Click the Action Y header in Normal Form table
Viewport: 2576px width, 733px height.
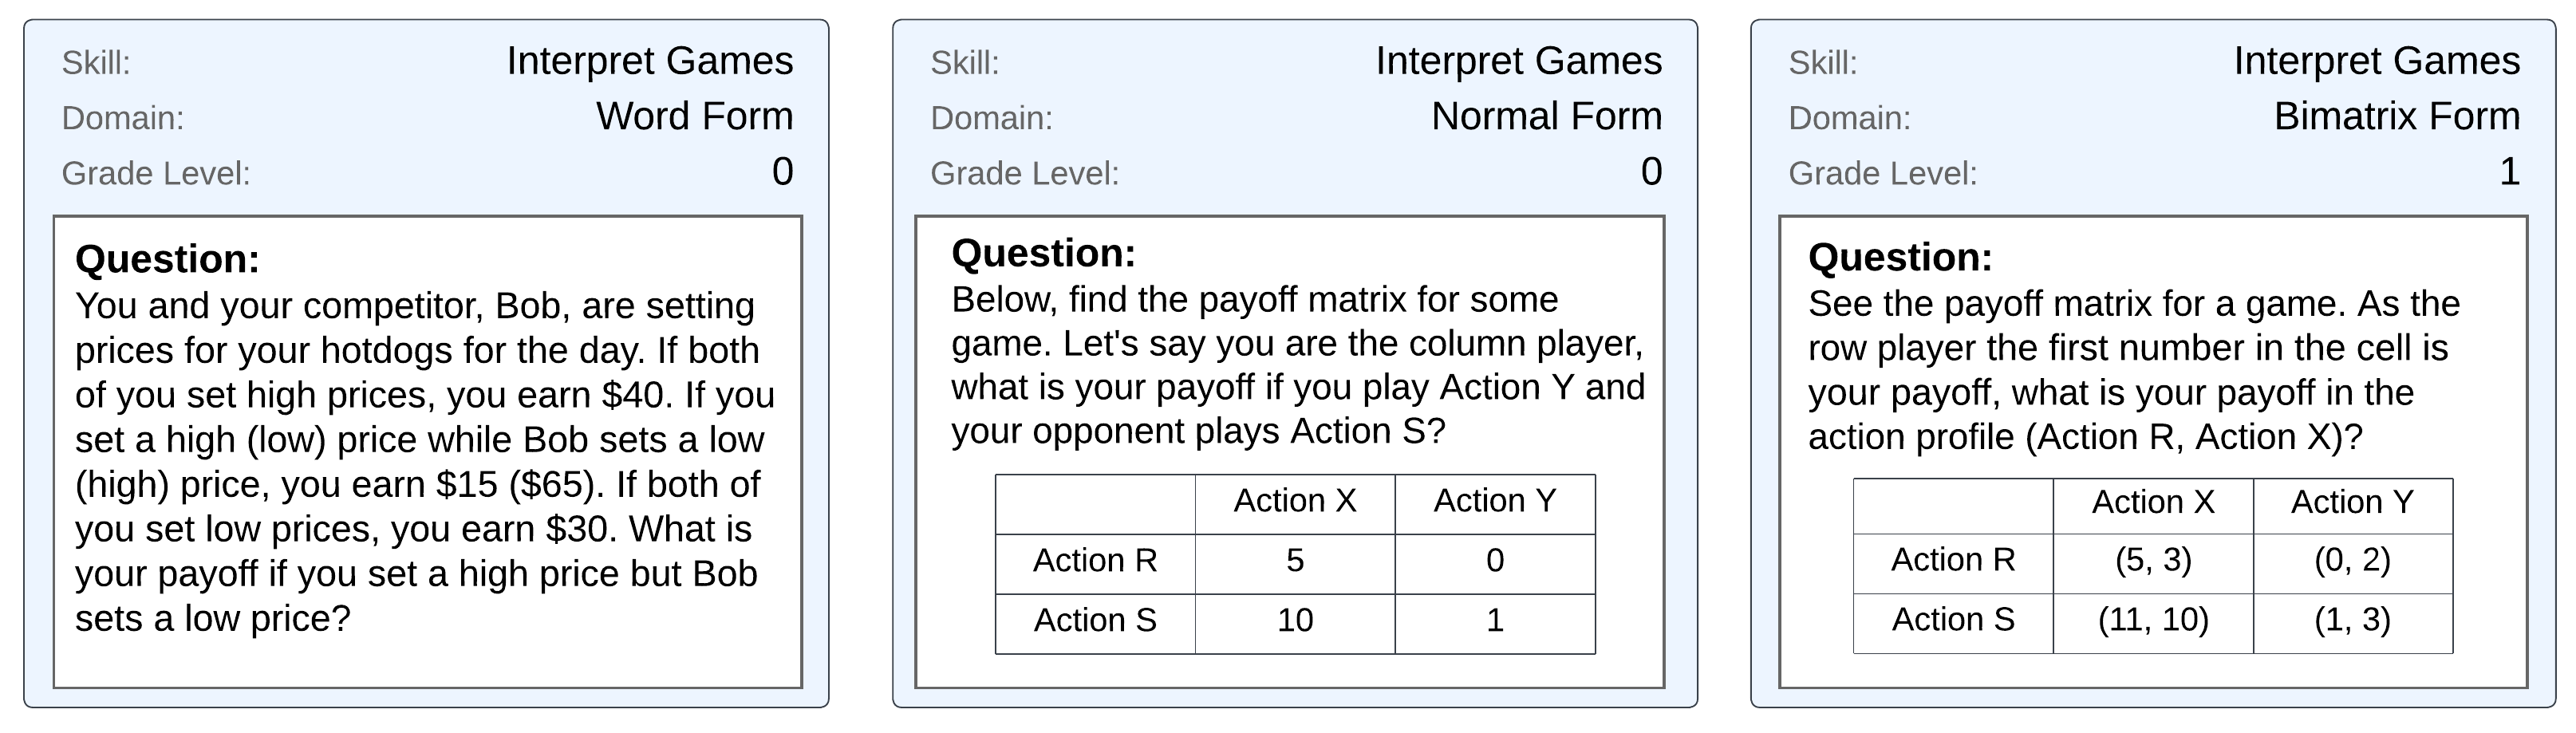1494,501
